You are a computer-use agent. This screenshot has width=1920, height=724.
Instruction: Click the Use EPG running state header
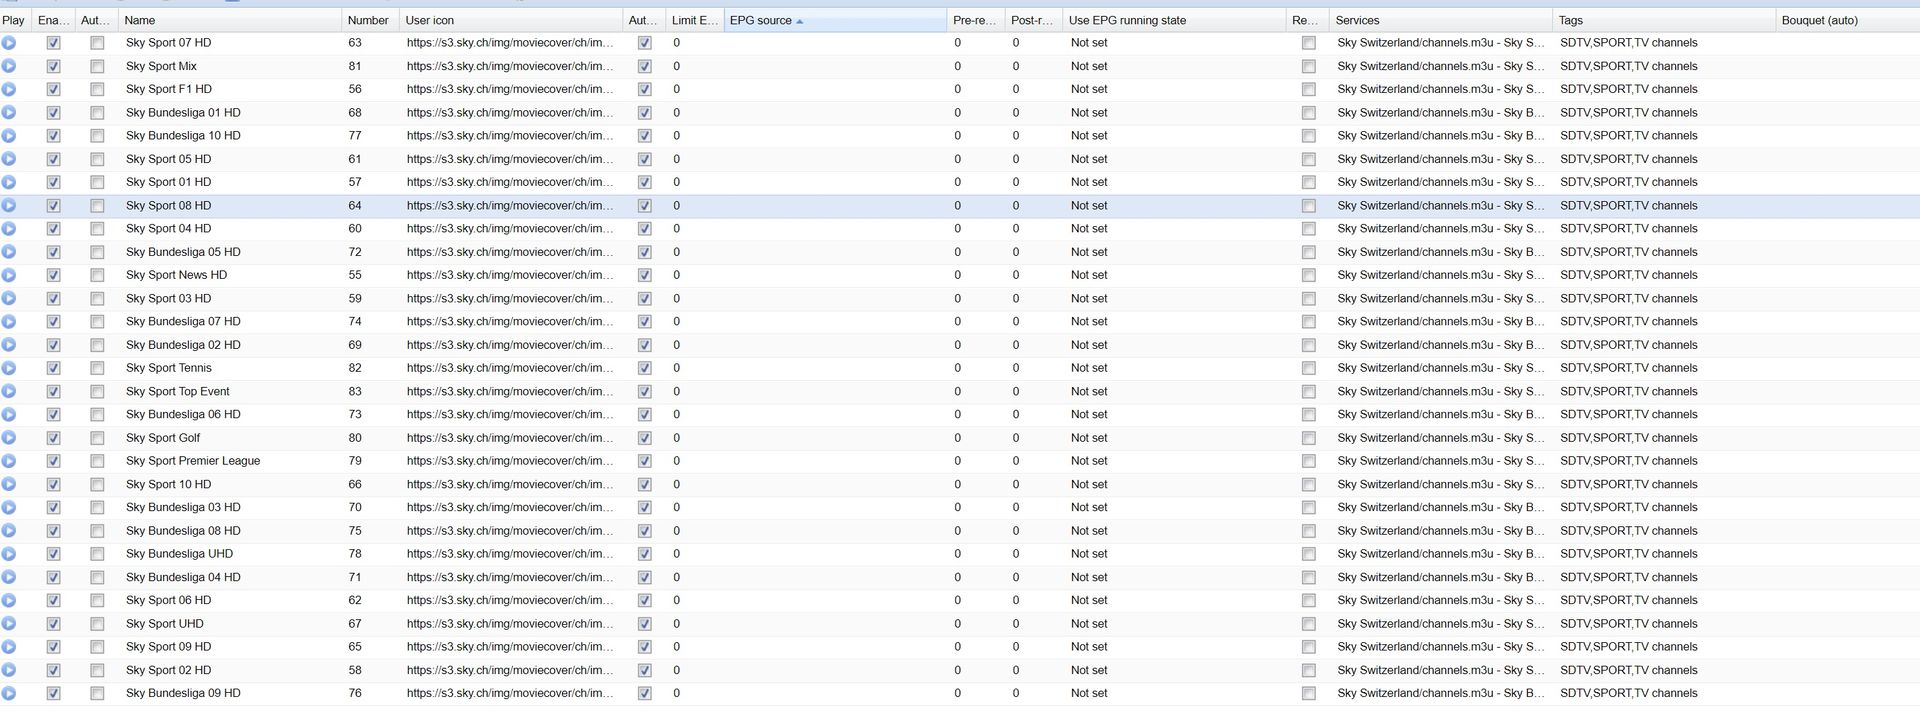point(1174,20)
